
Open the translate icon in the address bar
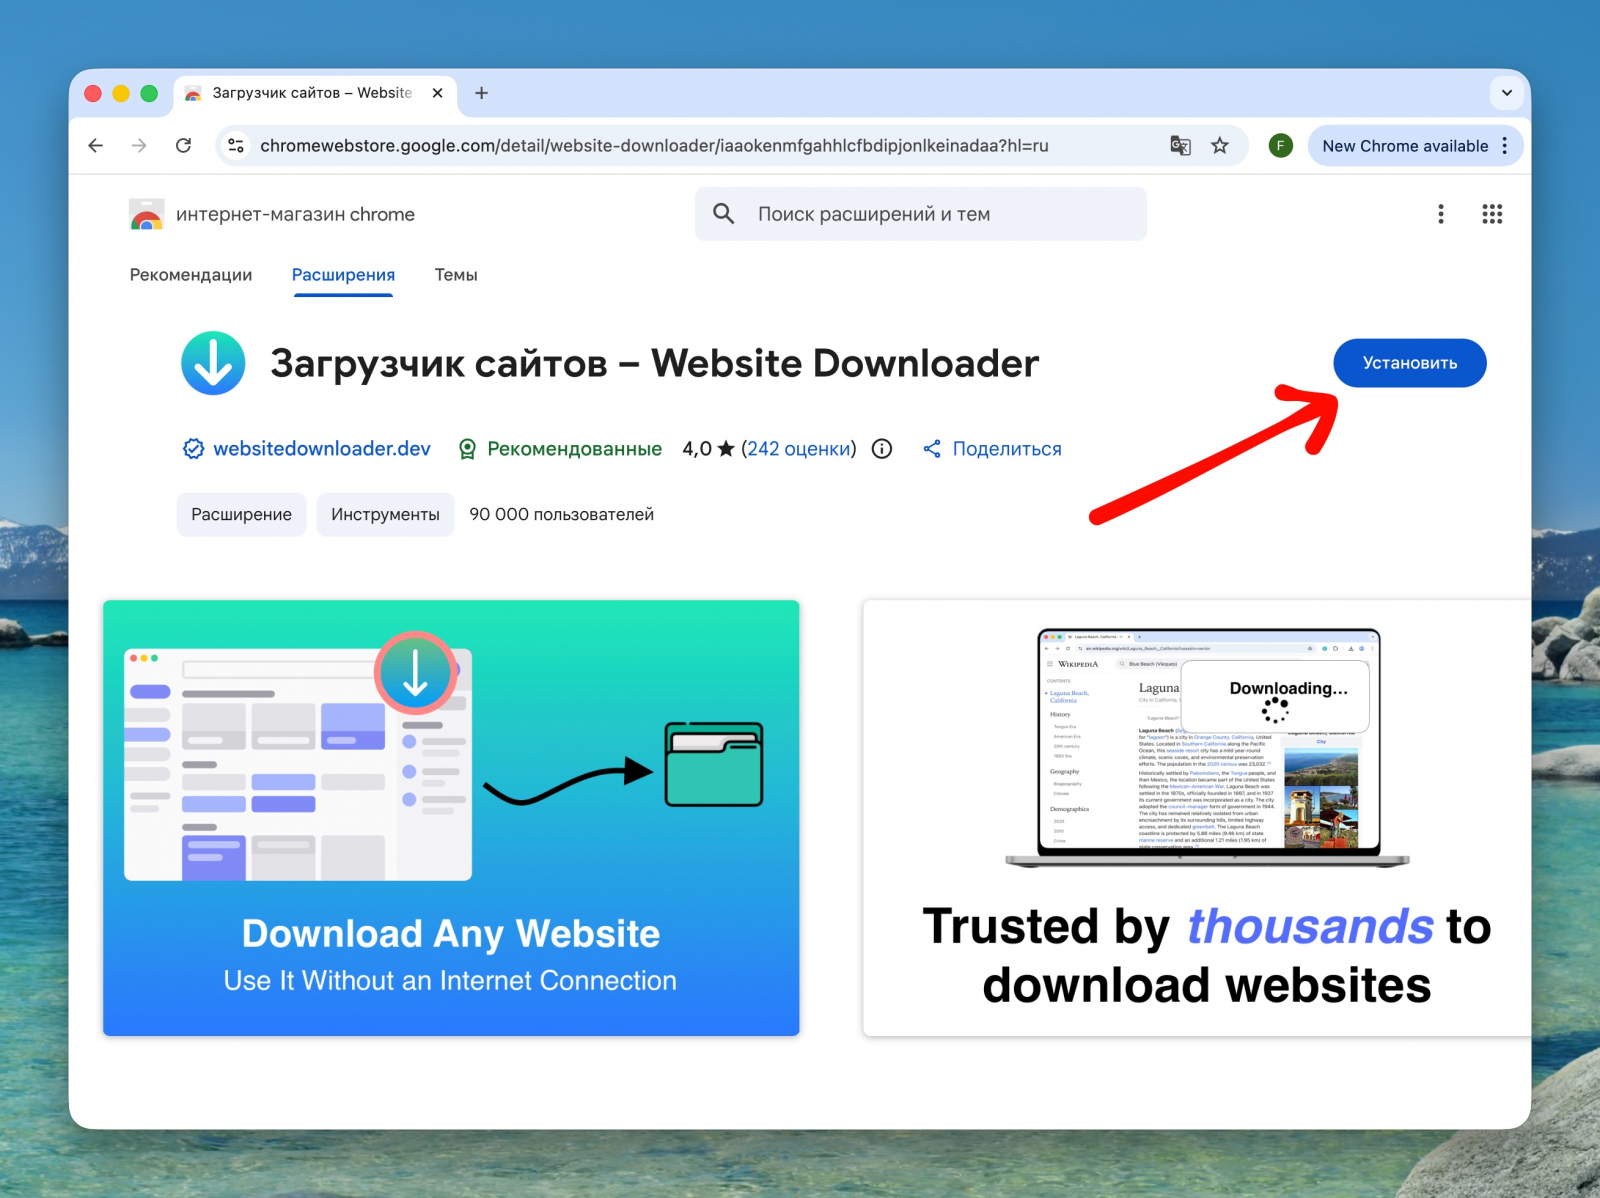(x=1180, y=145)
